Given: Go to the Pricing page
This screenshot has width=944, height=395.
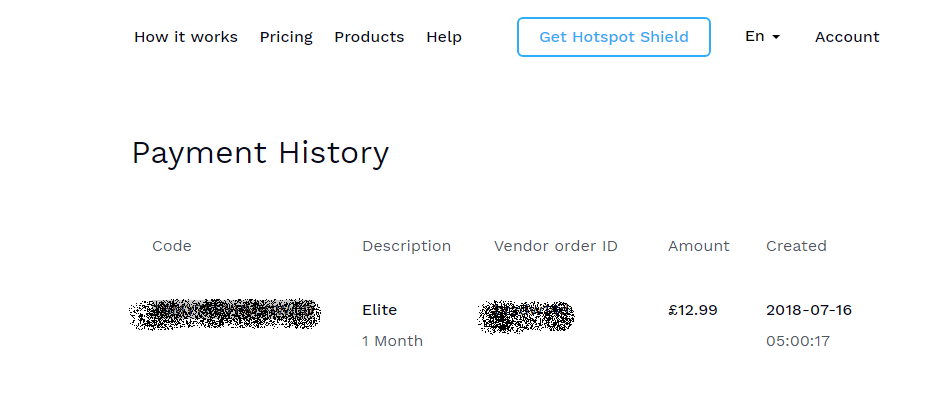Looking at the screenshot, I should point(286,37).
